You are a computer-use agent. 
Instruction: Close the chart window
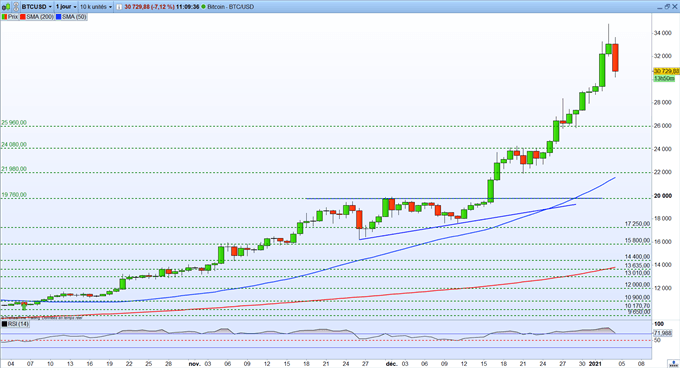coord(675,7)
